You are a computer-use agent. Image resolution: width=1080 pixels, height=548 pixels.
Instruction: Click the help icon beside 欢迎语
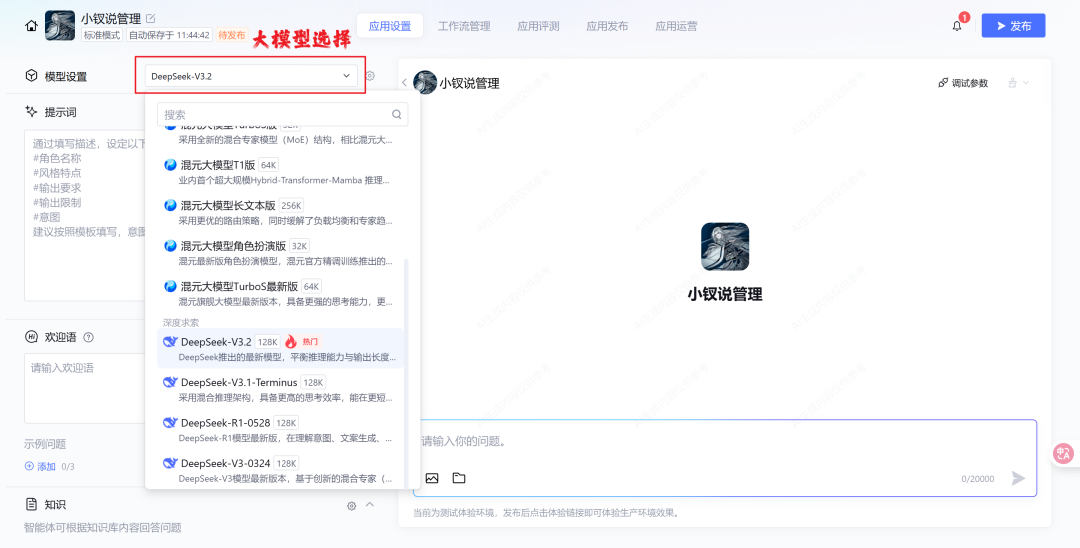click(x=89, y=337)
